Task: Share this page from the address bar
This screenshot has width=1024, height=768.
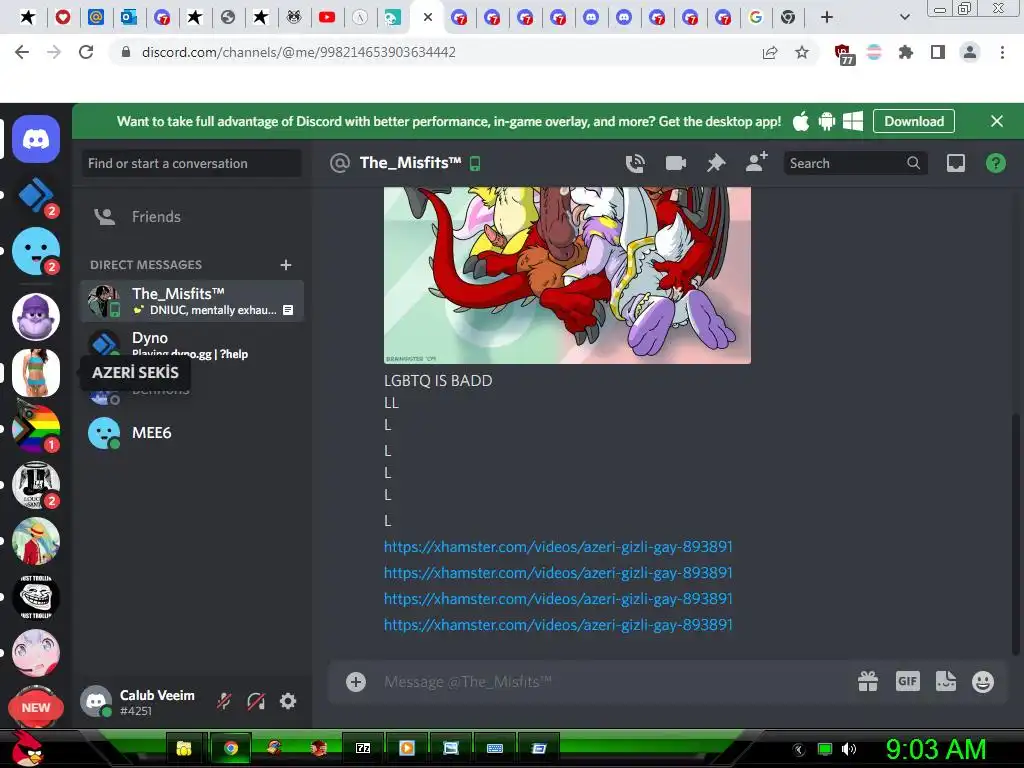Action: click(770, 52)
